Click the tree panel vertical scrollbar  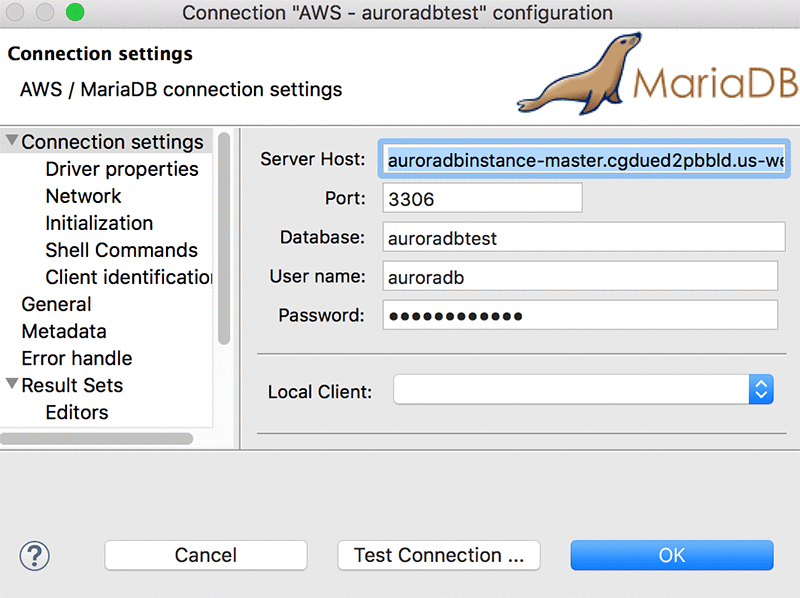[224, 238]
